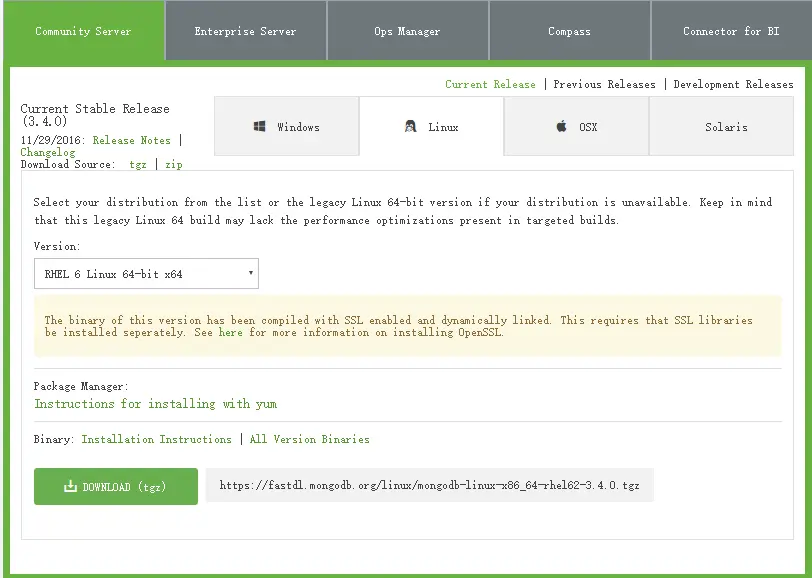Open the Community Server tab
Viewport: 812px width, 578px height.
click(83, 31)
